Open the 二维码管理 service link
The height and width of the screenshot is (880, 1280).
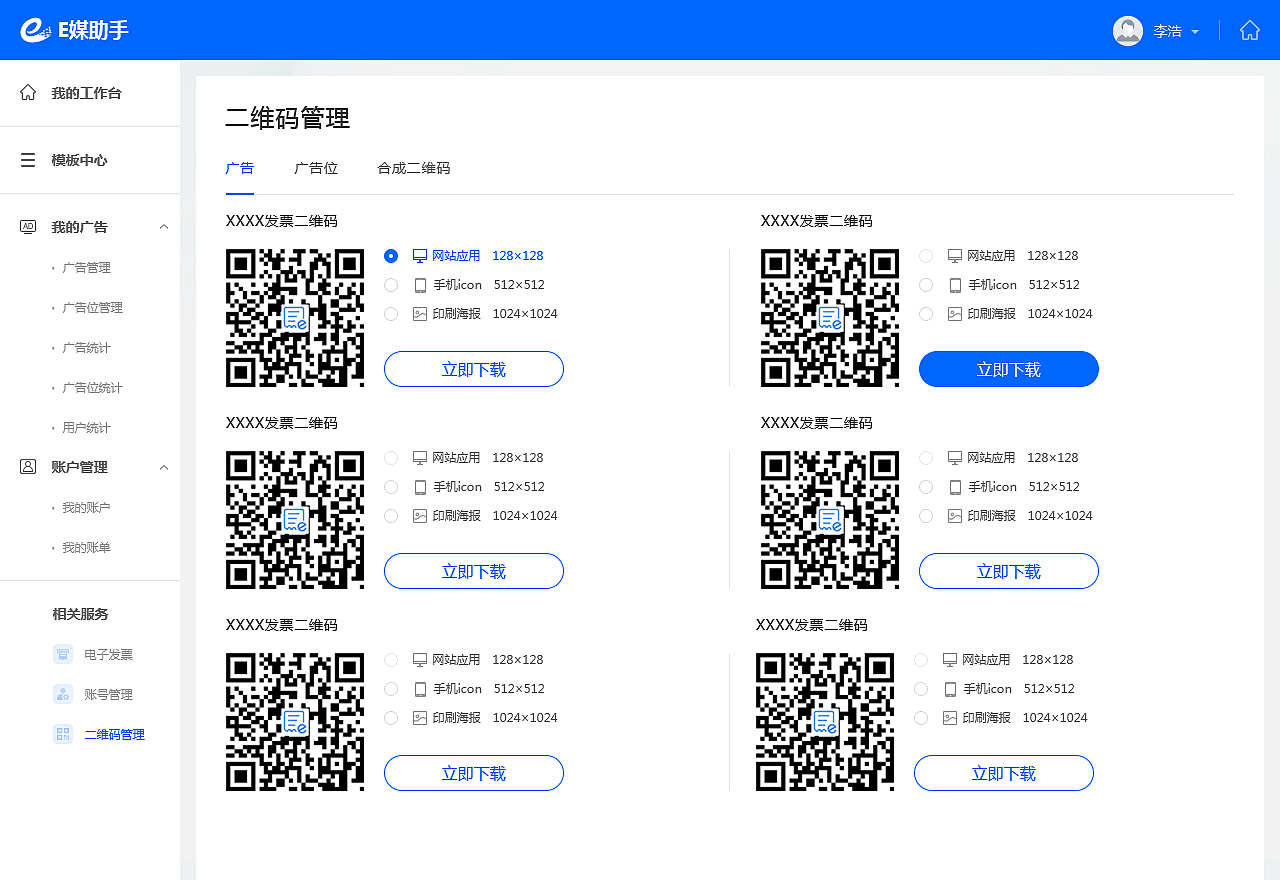pos(114,734)
